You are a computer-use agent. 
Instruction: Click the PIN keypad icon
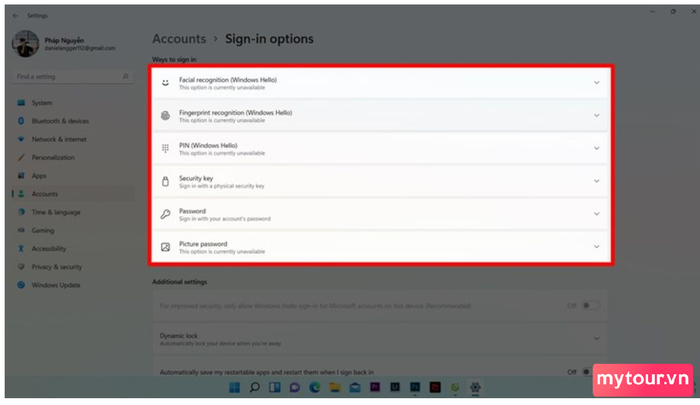tap(165, 148)
